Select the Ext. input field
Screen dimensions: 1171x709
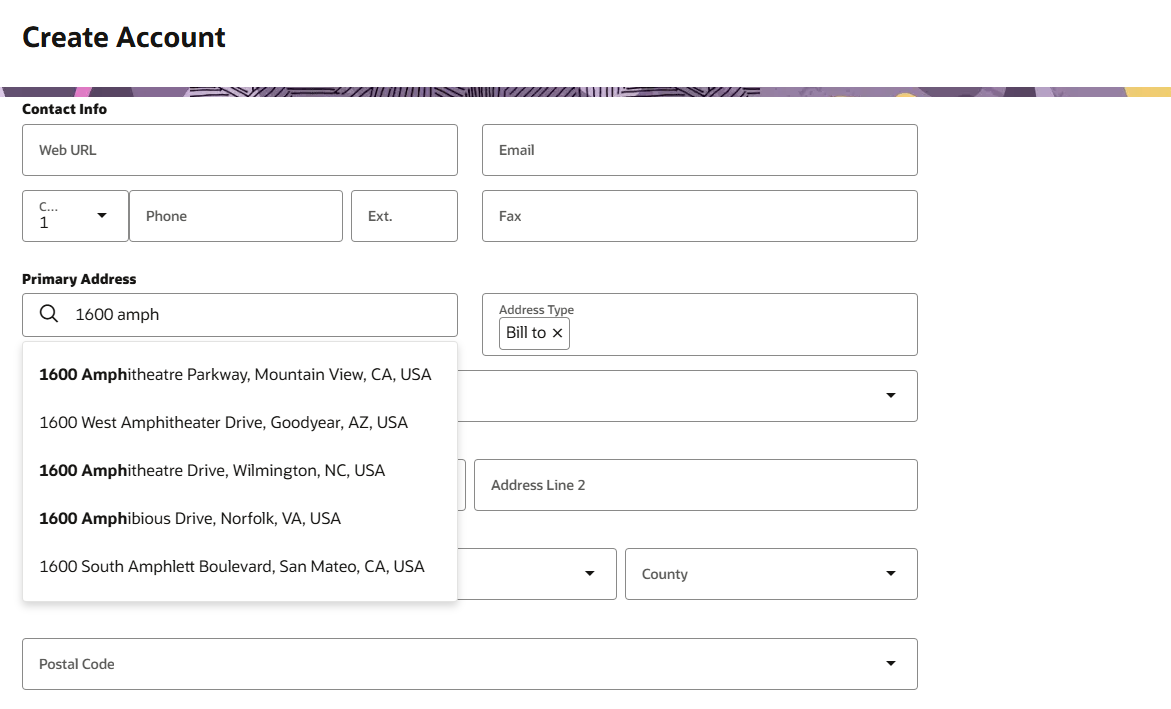pyautogui.click(x=404, y=216)
